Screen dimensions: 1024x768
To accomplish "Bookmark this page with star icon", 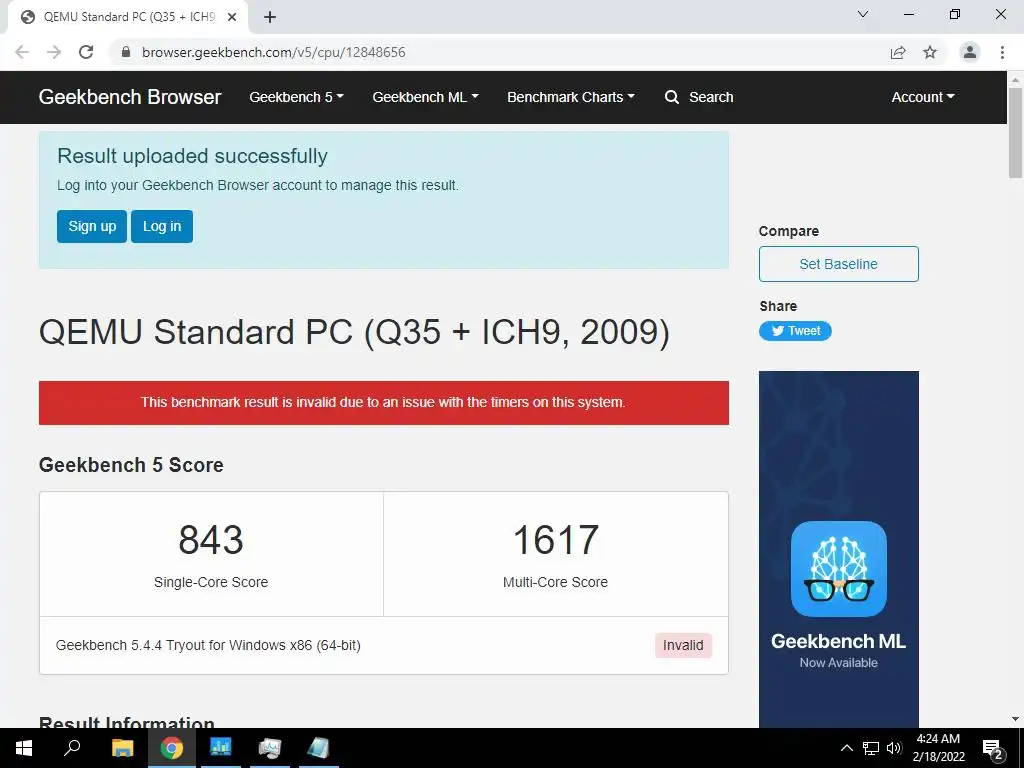I will [930, 52].
